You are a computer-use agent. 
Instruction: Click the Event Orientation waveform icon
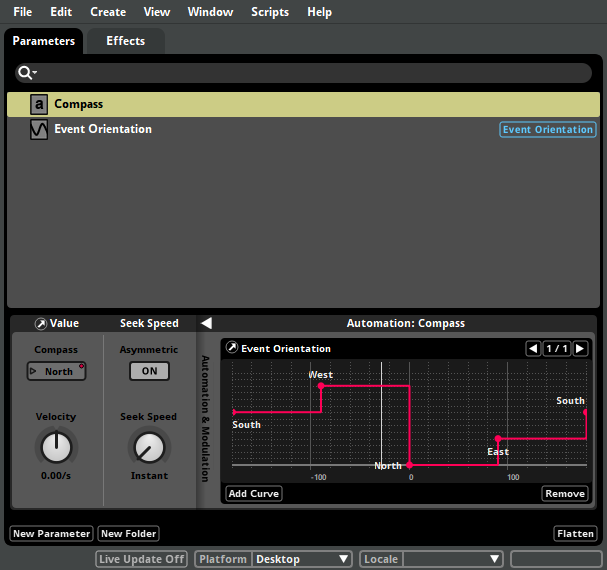point(39,130)
